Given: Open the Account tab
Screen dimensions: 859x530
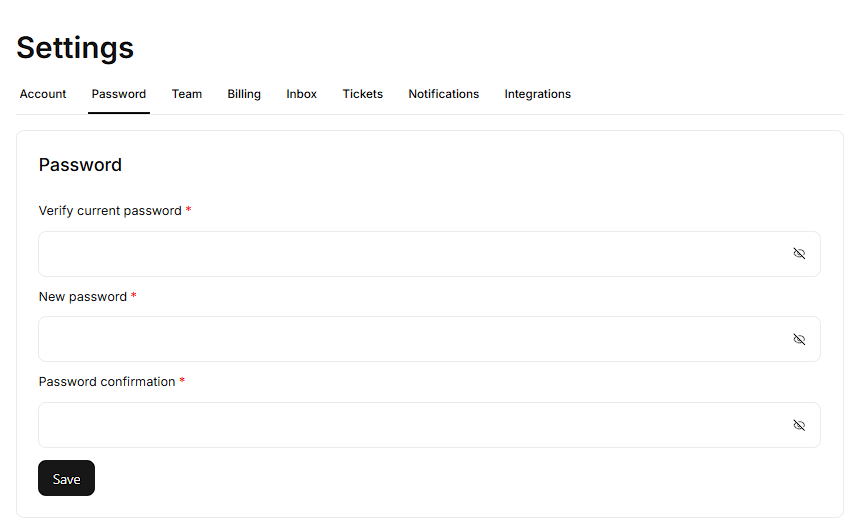Looking at the screenshot, I should tap(43, 94).
